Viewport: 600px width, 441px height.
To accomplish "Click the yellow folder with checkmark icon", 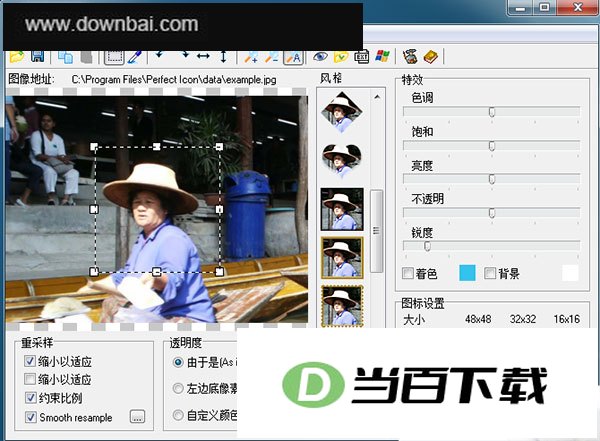I will (x=341, y=57).
